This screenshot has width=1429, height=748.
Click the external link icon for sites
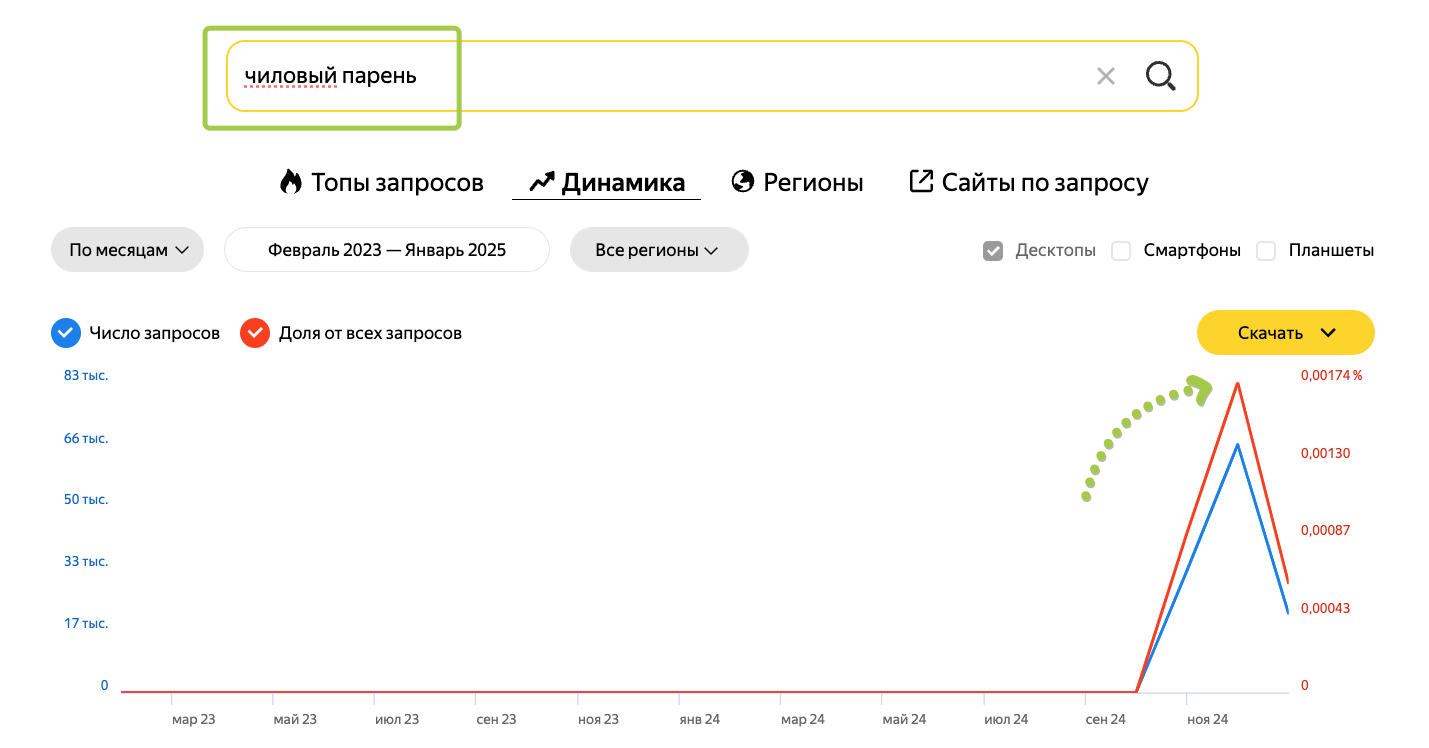click(x=920, y=181)
